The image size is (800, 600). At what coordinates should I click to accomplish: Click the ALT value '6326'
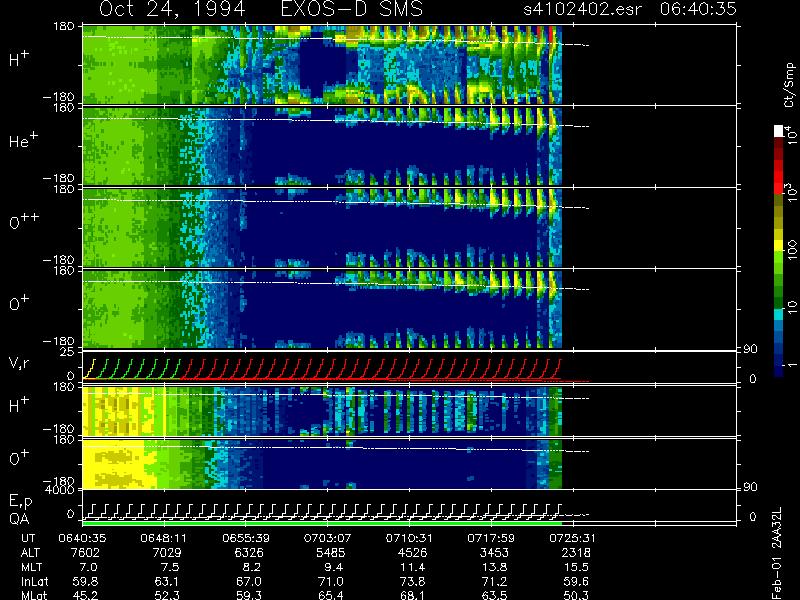tap(249, 553)
